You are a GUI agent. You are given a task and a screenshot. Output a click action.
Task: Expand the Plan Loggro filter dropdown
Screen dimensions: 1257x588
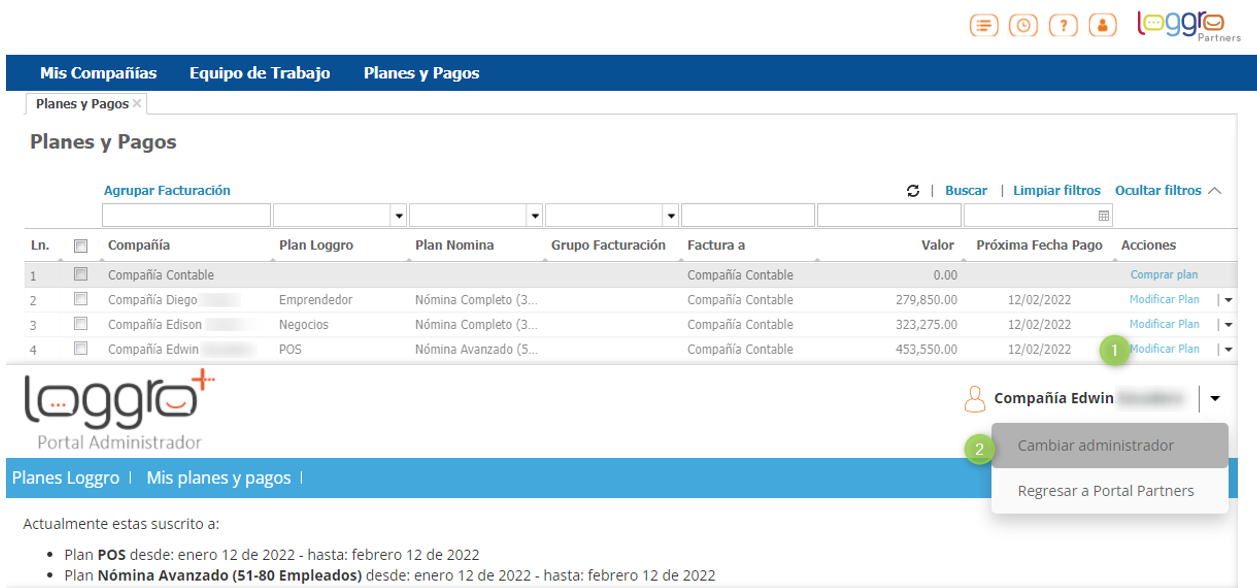click(x=399, y=216)
